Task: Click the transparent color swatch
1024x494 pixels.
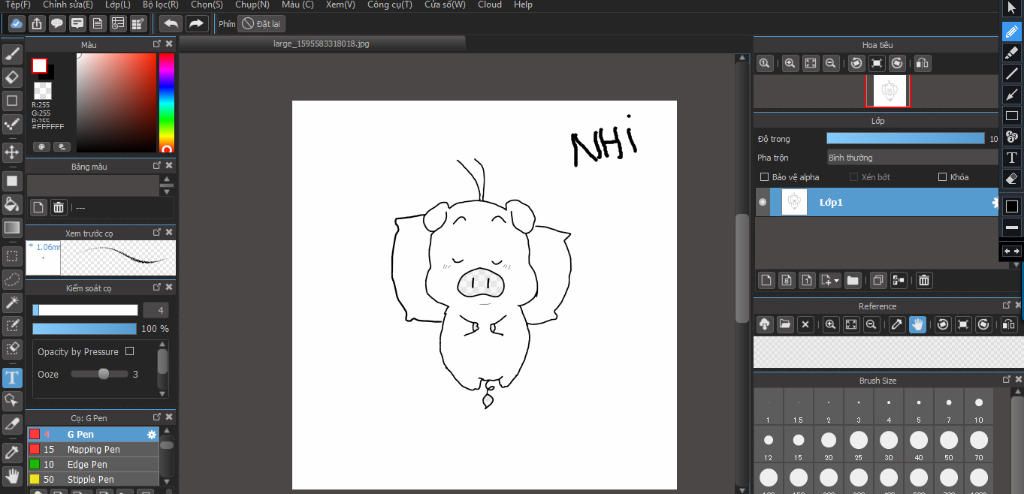Action: tap(43, 91)
